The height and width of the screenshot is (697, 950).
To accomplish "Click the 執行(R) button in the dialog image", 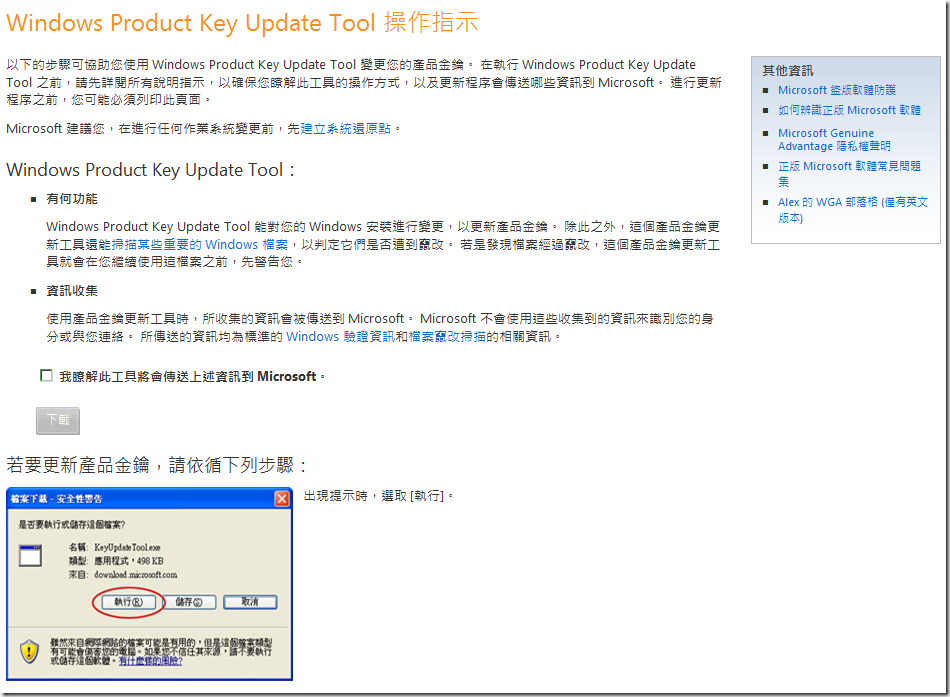I will tap(128, 602).
